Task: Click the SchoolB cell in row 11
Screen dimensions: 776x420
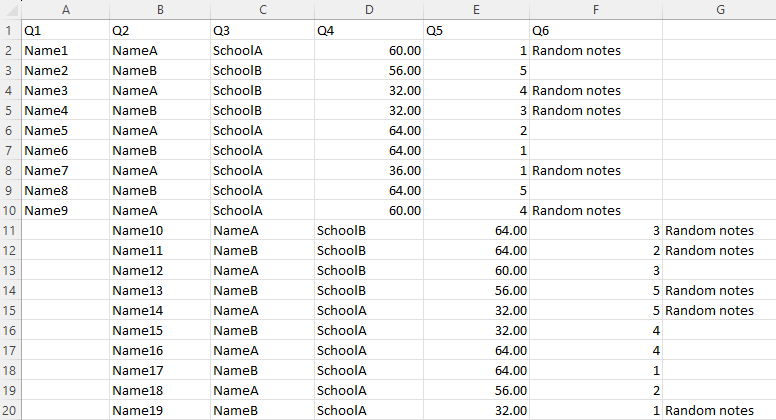Action: click(369, 230)
